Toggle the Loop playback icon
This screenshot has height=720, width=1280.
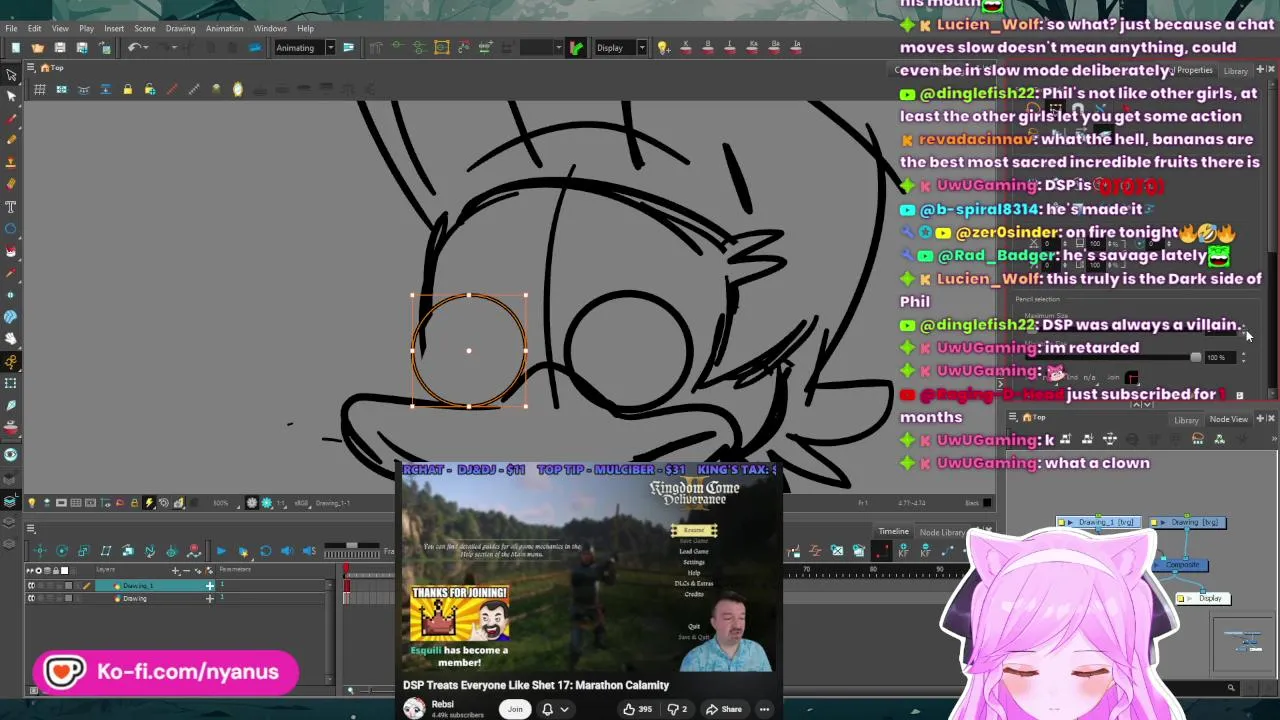tap(265, 551)
